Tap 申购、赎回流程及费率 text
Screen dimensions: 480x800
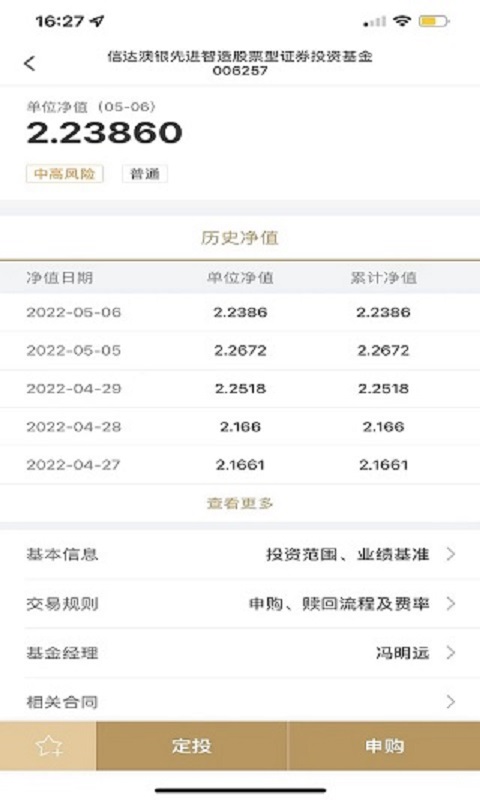tap(339, 604)
